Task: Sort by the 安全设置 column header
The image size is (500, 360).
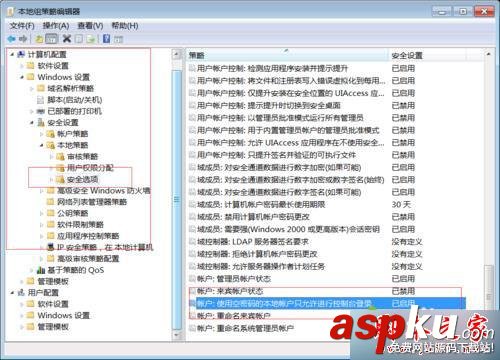Action: [x=427, y=55]
